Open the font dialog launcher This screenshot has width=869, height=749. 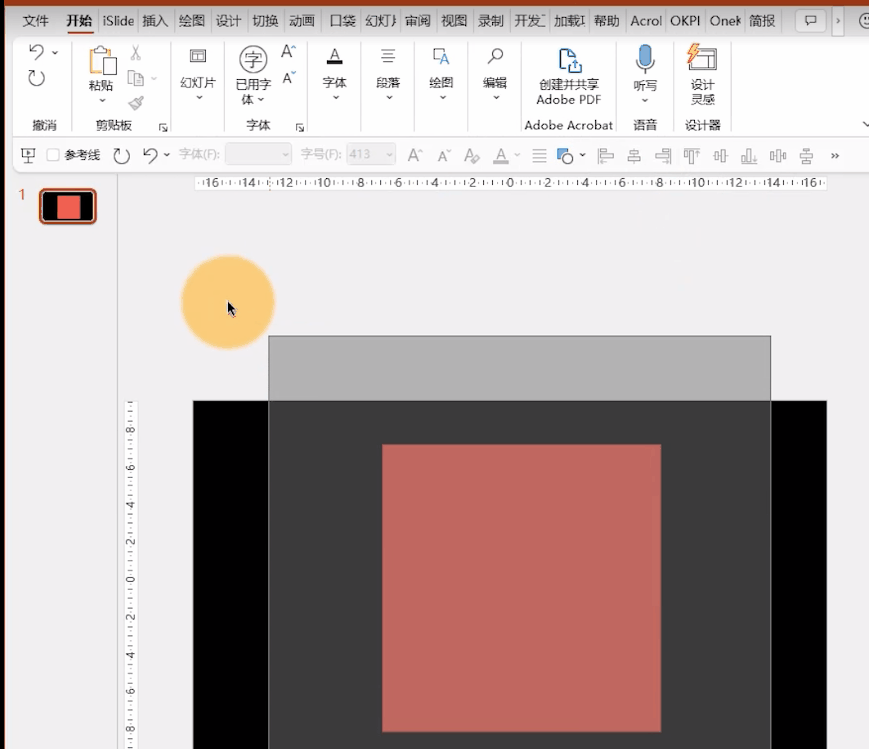click(x=300, y=128)
